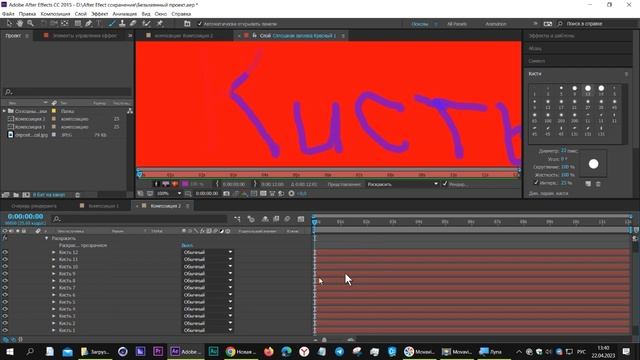Hide the Кисть 12 stroke

pos(5,253)
